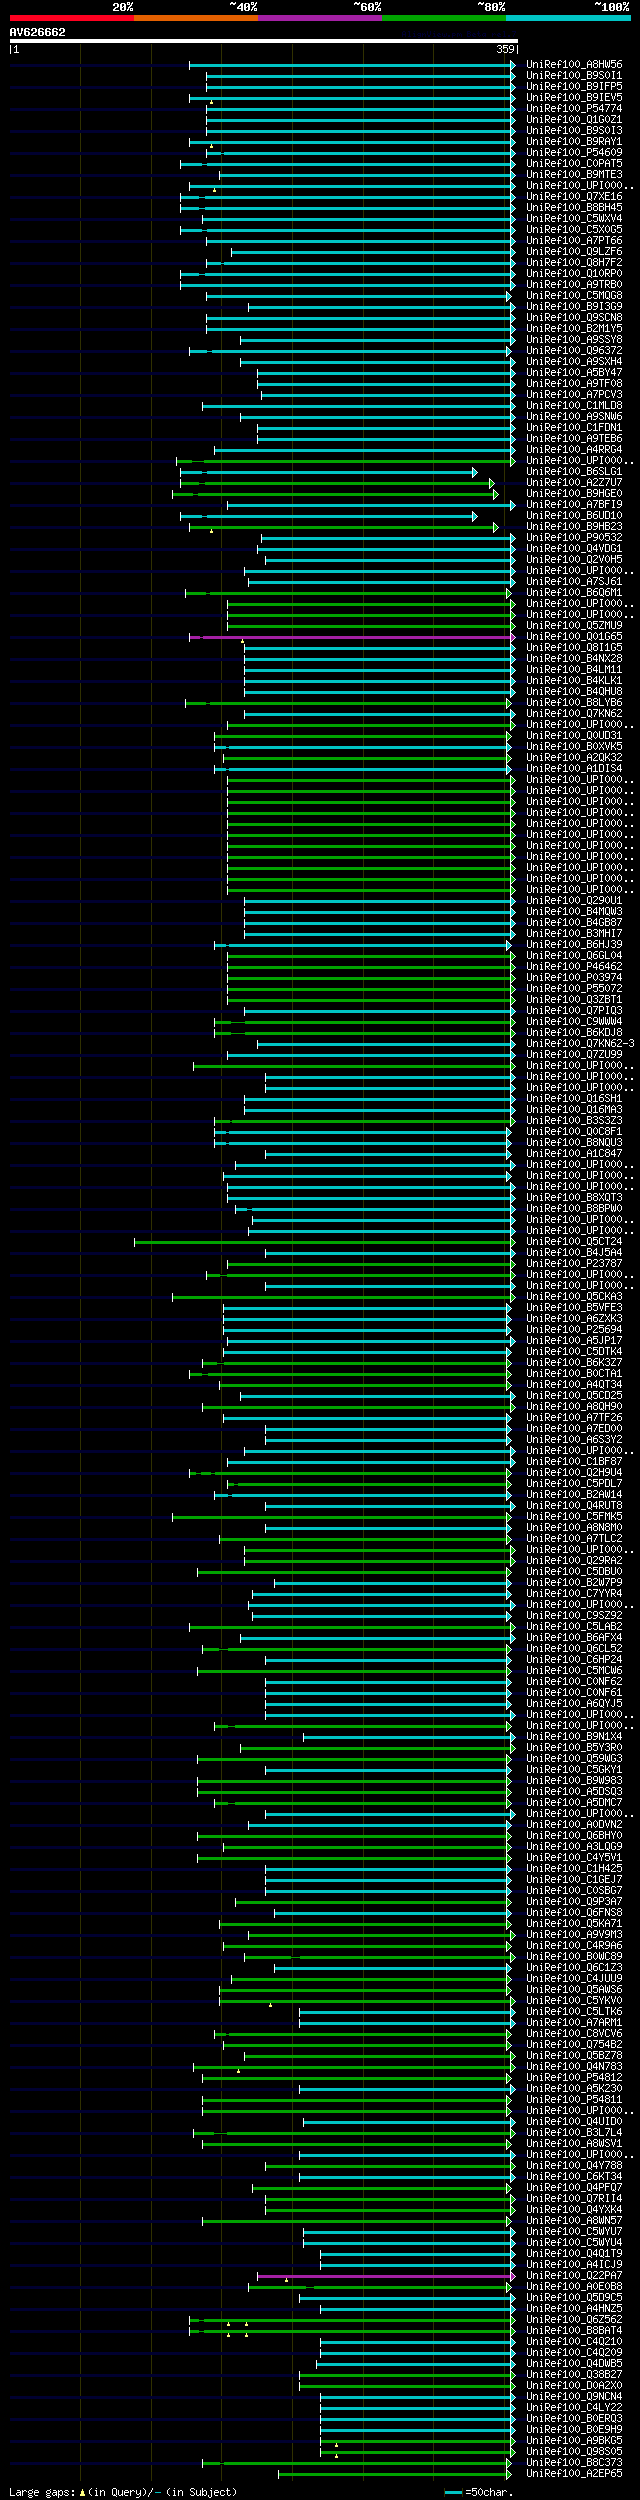Screen dimensions: 640x2500
Task: Click the orange ~40% identity legend segment
Action: (196, 18)
